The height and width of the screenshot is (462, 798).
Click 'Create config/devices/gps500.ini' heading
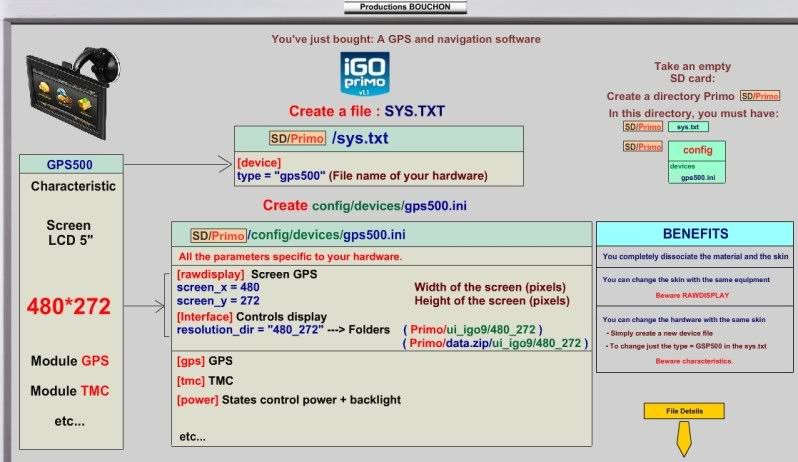point(364,206)
